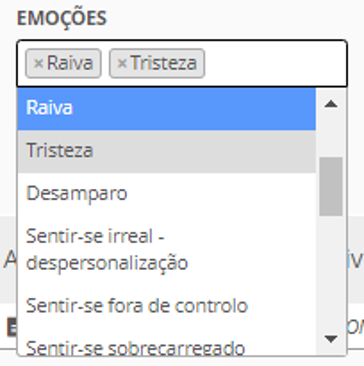Click the dropdown scrollbar thumb
This screenshot has height=366, width=364.
tap(331, 187)
